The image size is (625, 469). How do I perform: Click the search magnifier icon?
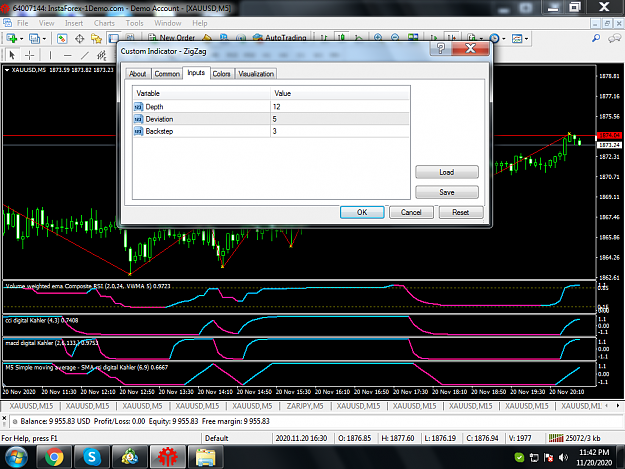pos(596,38)
